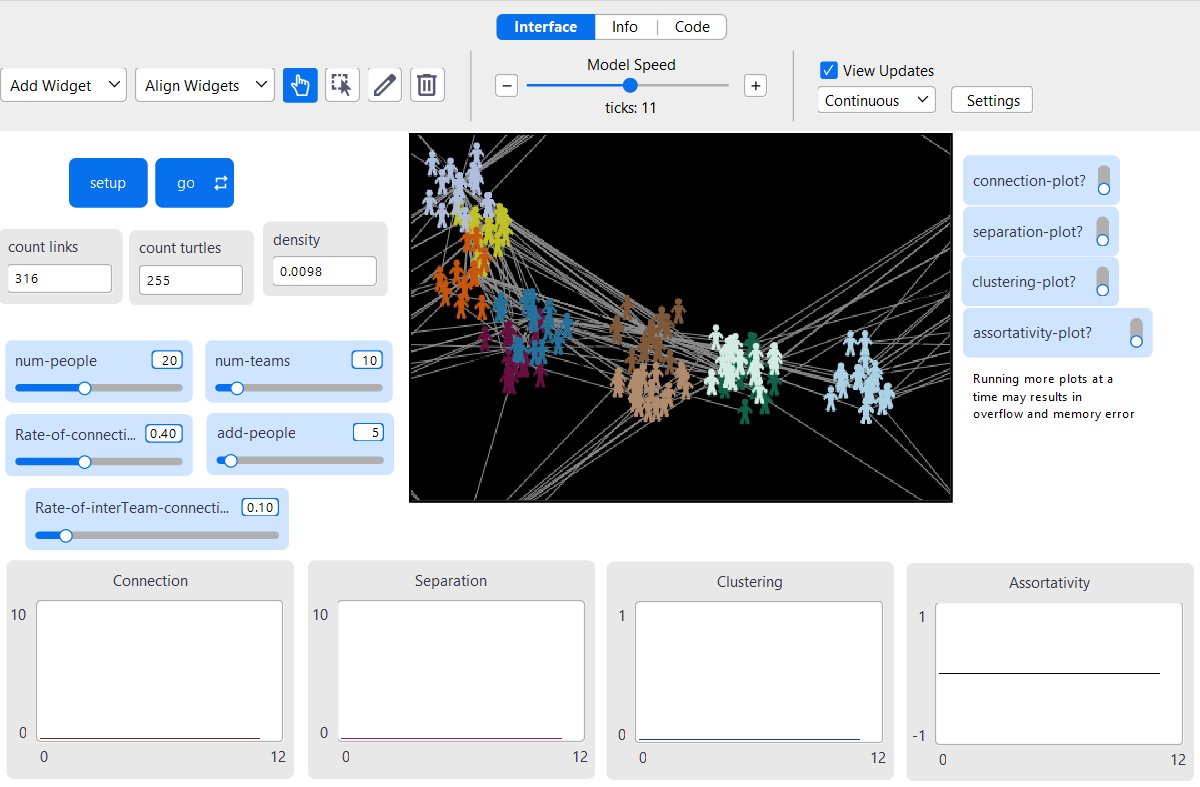Select the interact hand tool
This screenshot has width=1200, height=787.
tap(300, 85)
